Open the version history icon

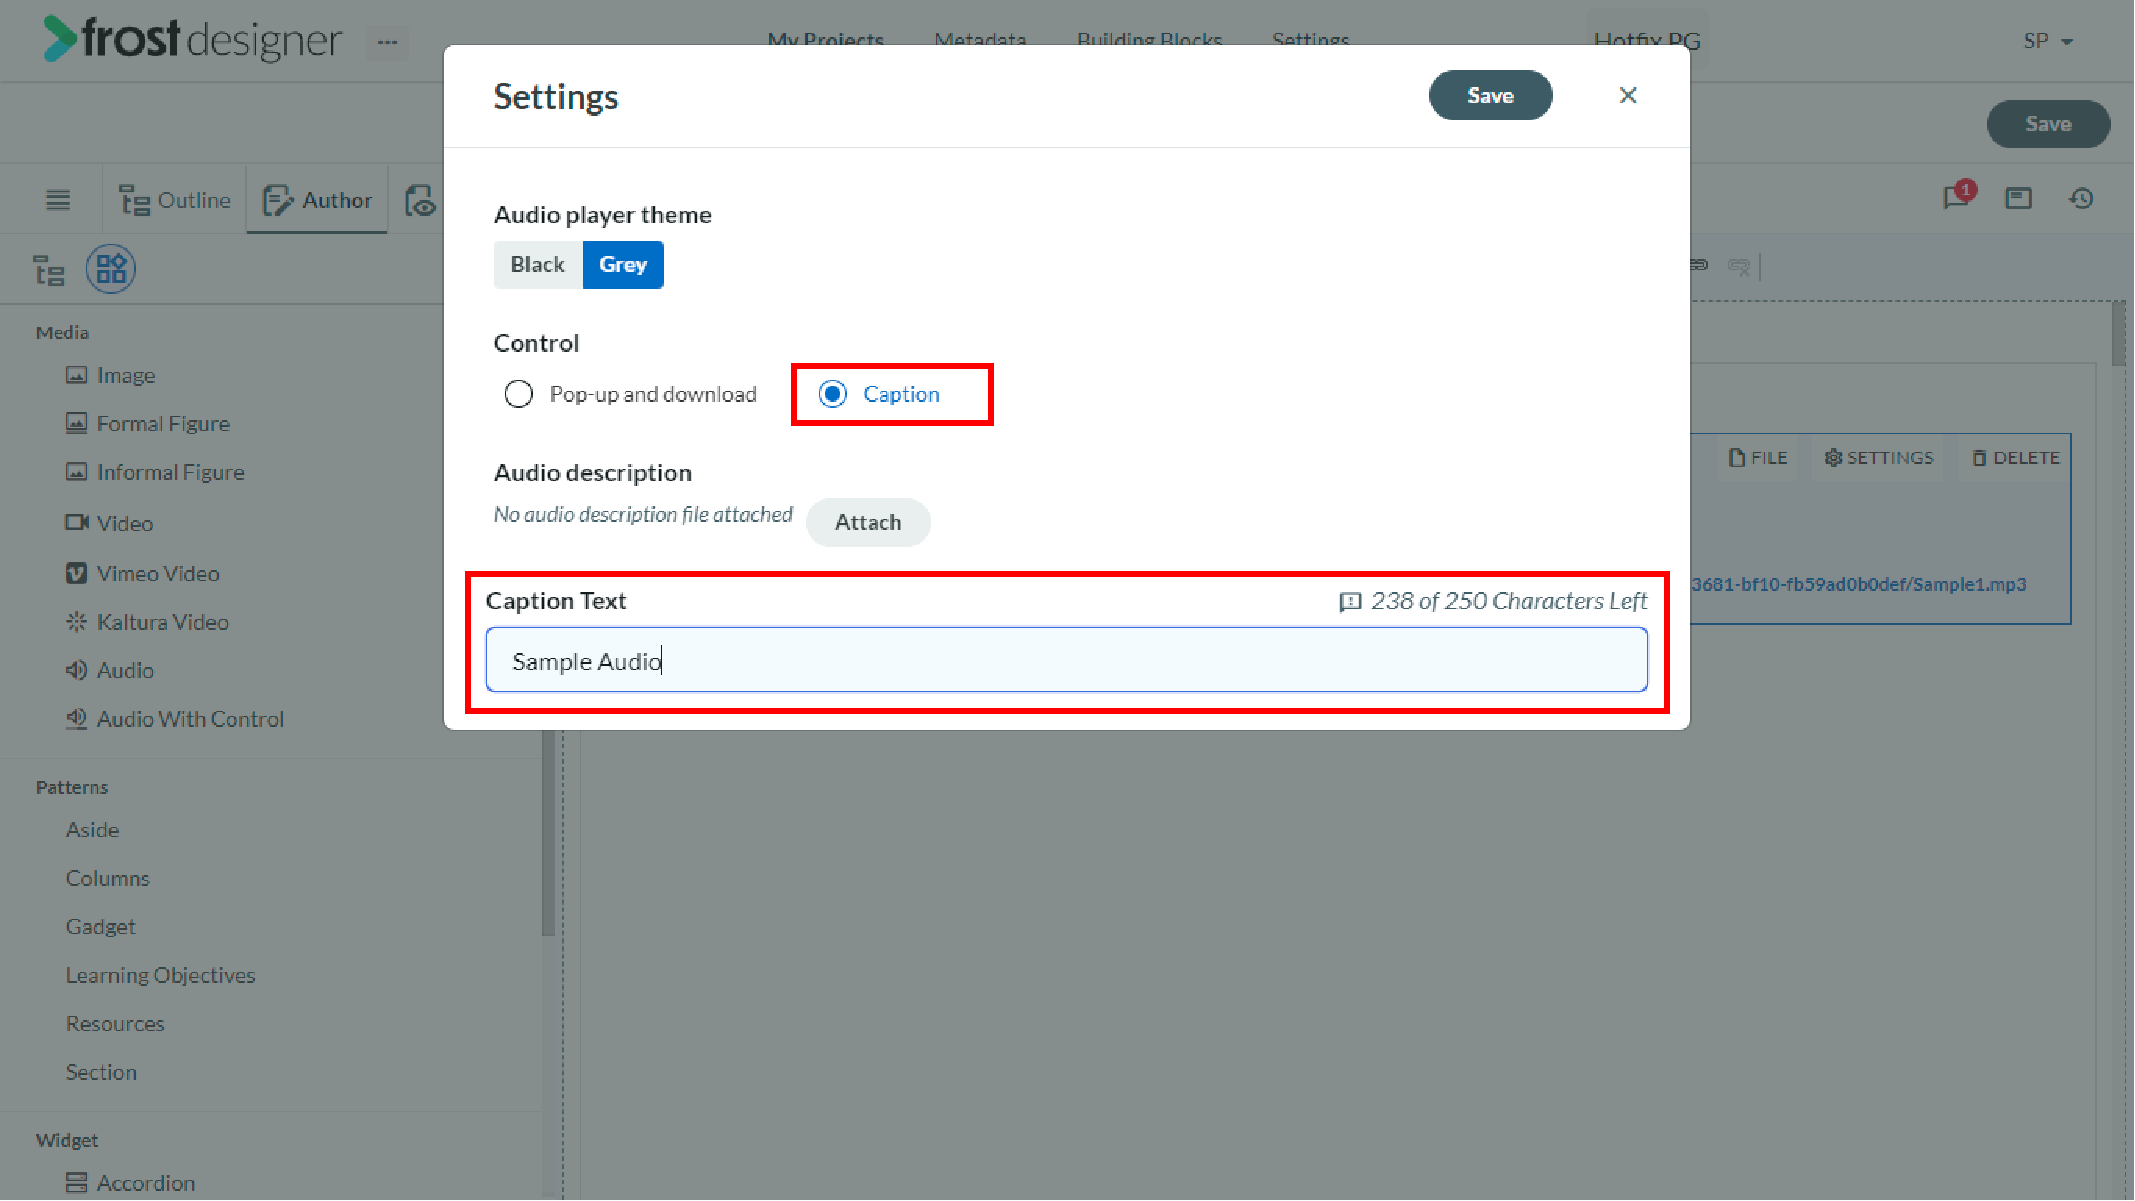2081,198
